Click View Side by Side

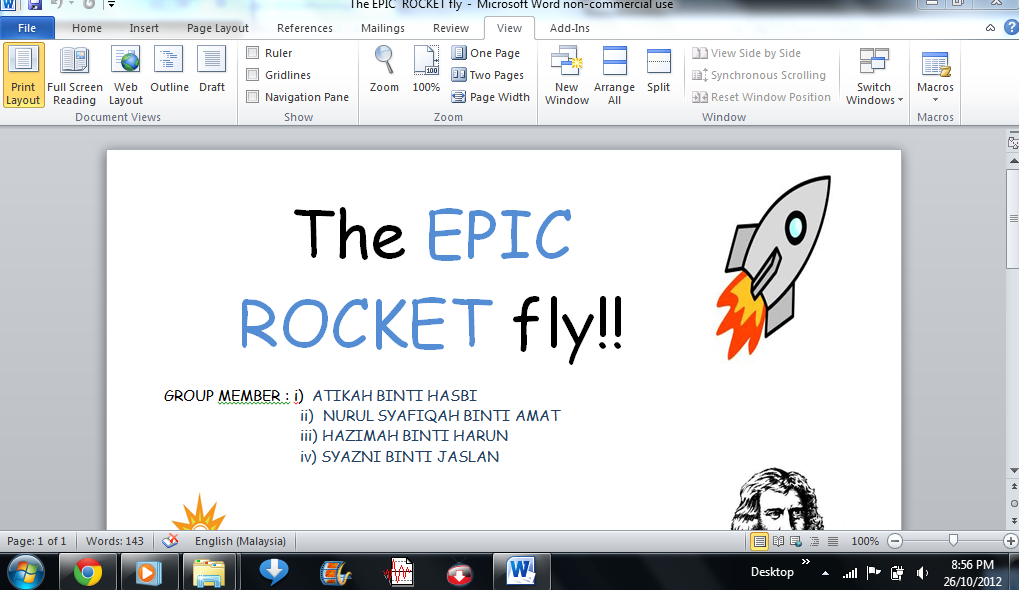pos(746,53)
